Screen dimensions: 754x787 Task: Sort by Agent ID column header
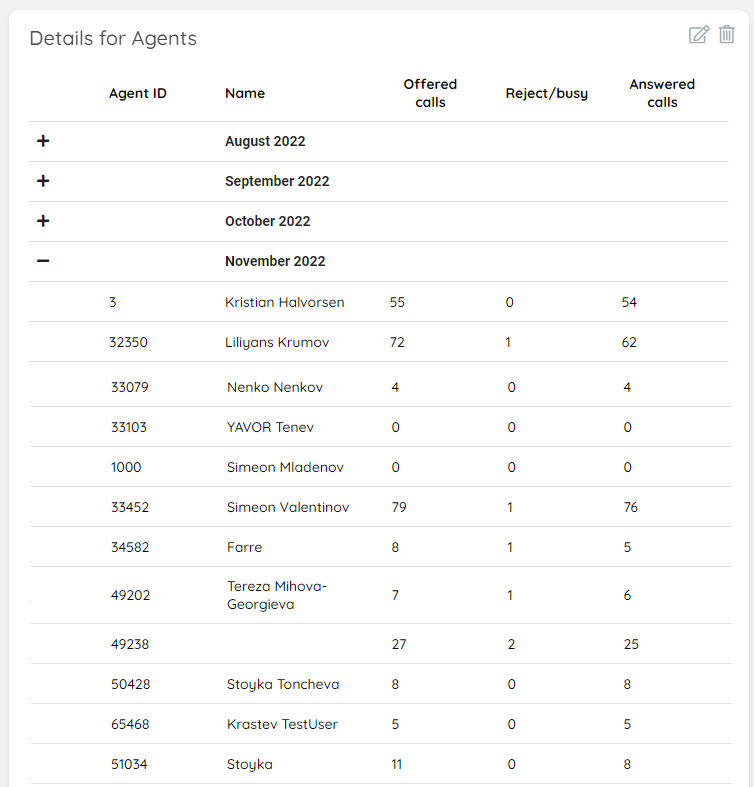[138, 93]
